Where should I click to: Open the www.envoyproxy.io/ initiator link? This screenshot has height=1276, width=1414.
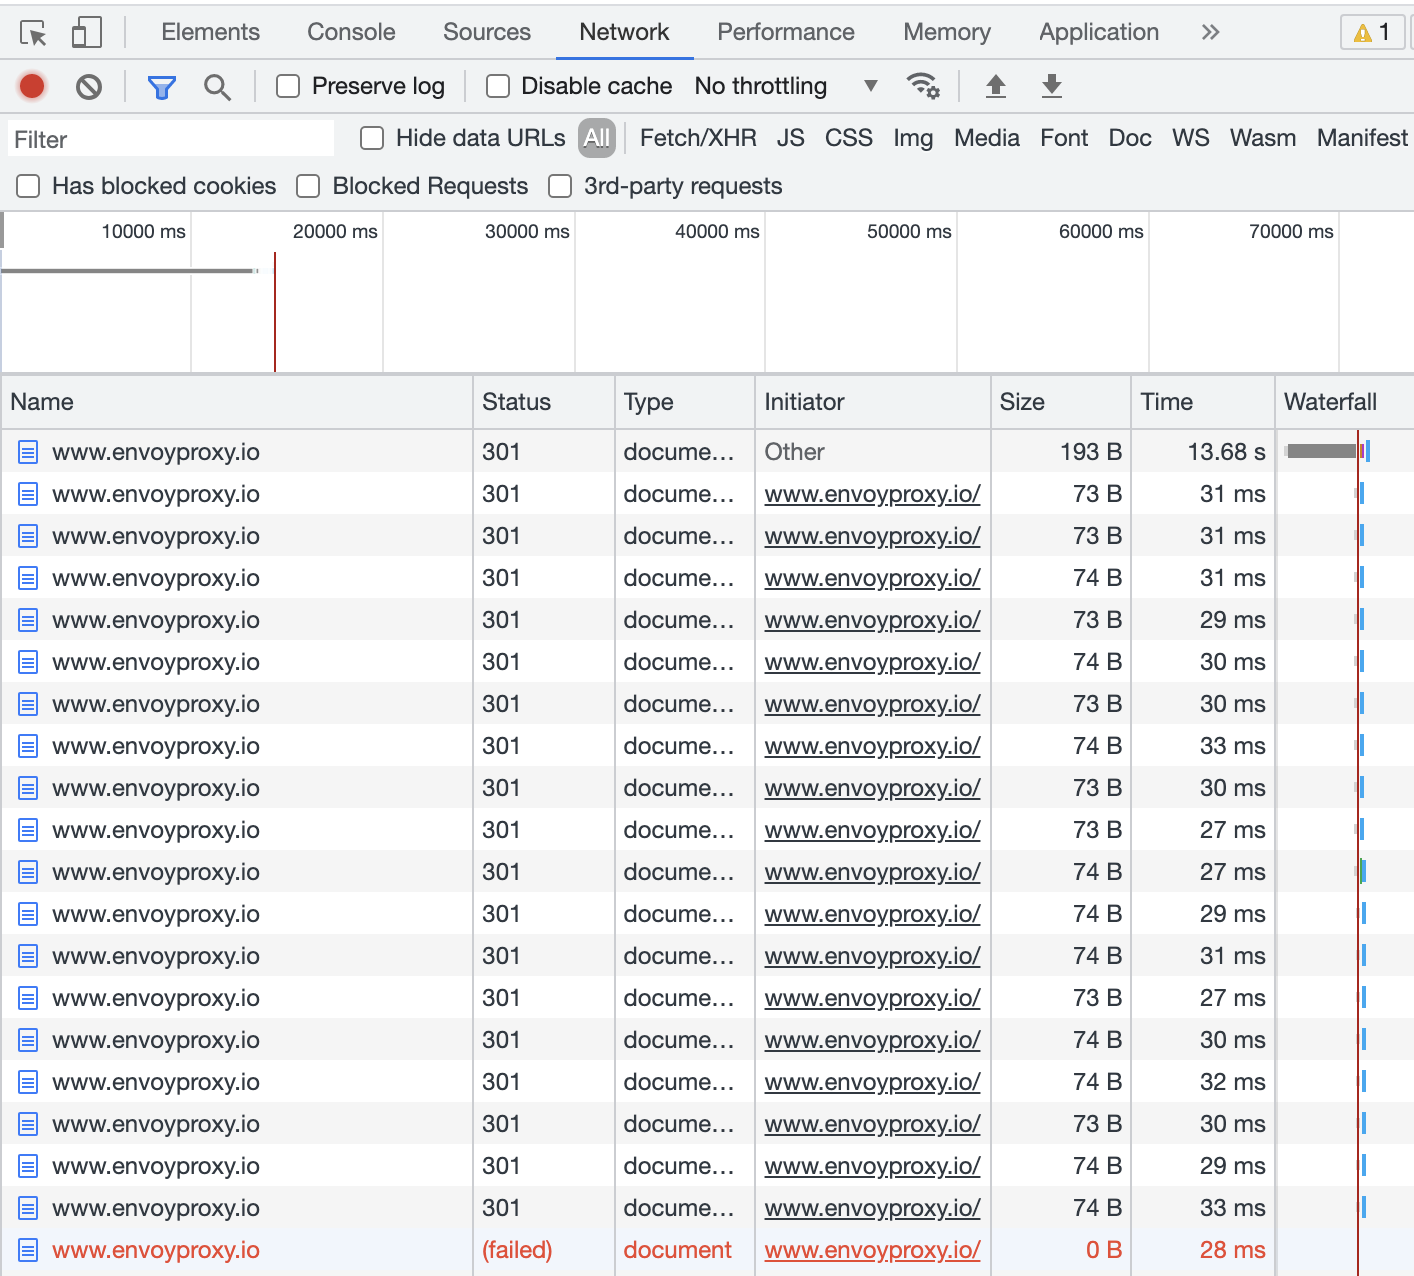tap(871, 493)
